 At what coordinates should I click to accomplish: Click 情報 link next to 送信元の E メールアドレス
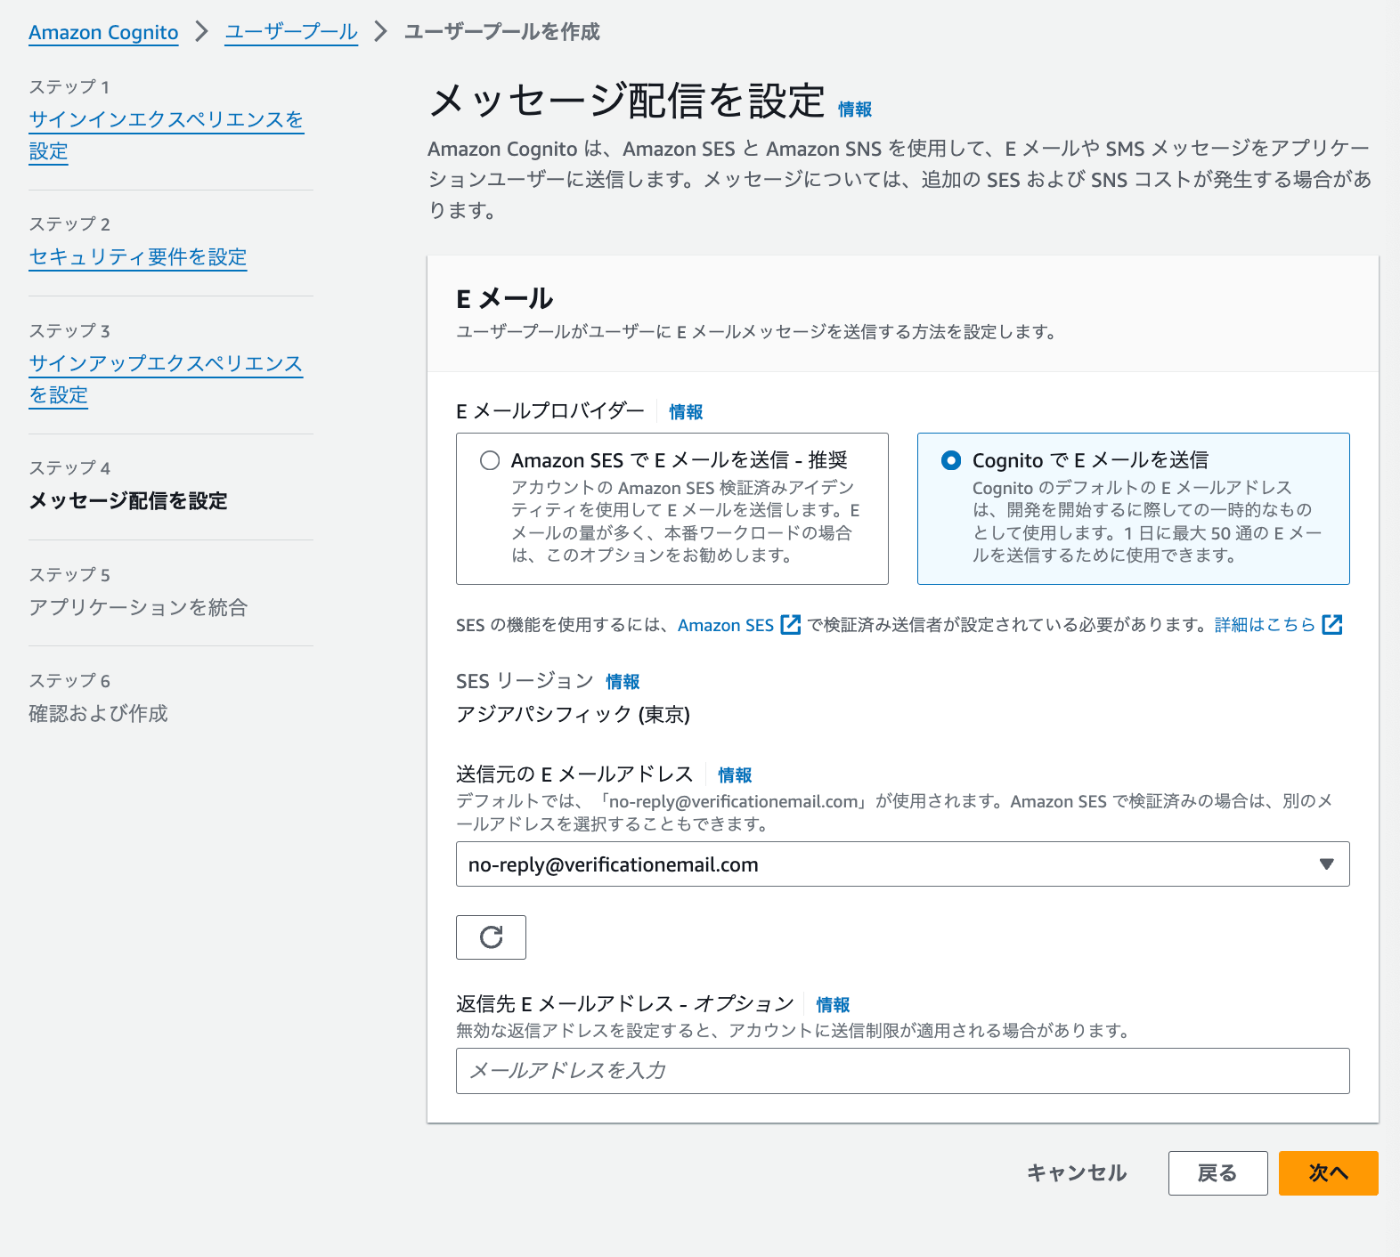coord(735,775)
